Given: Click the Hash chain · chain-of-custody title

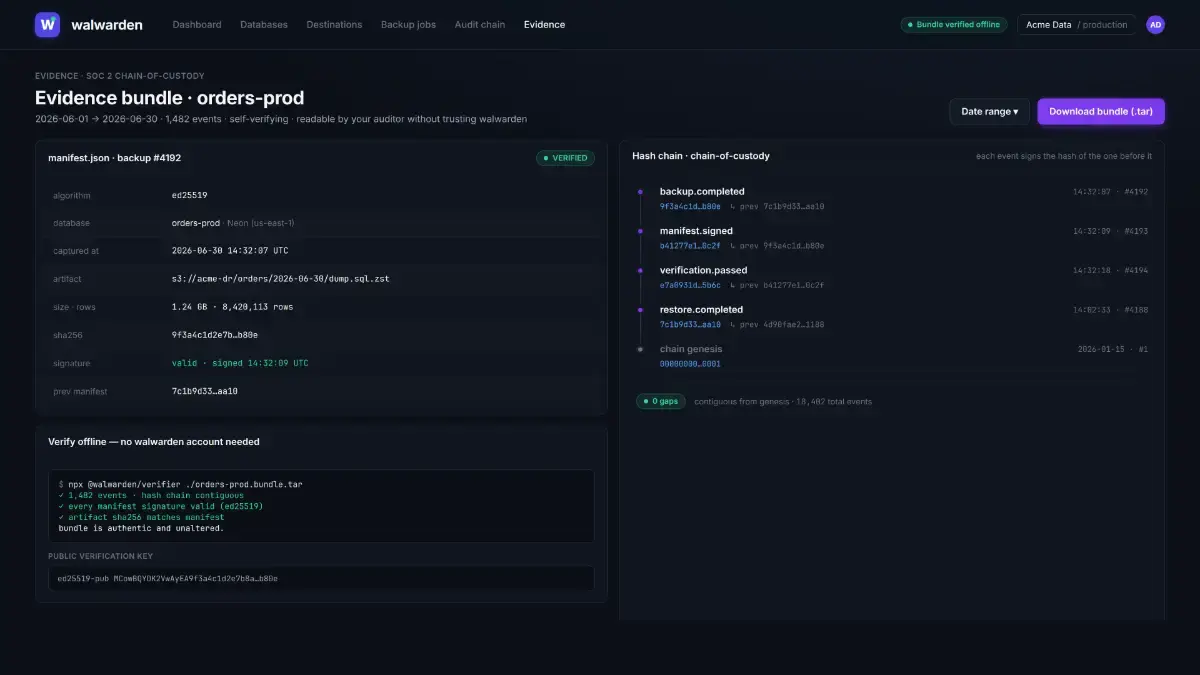Looking at the screenshot, I should (x=701, y=156).
